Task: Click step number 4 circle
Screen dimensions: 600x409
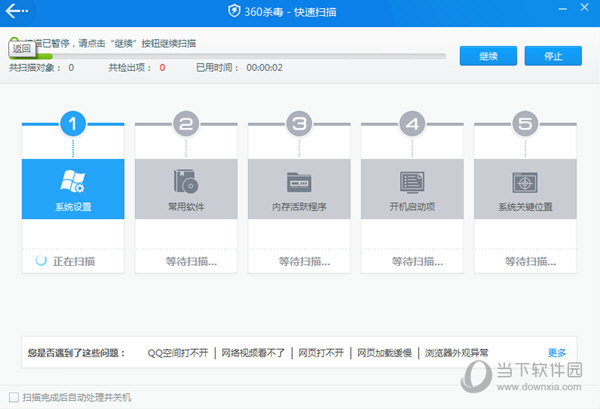Action: [x=412, y=124]
